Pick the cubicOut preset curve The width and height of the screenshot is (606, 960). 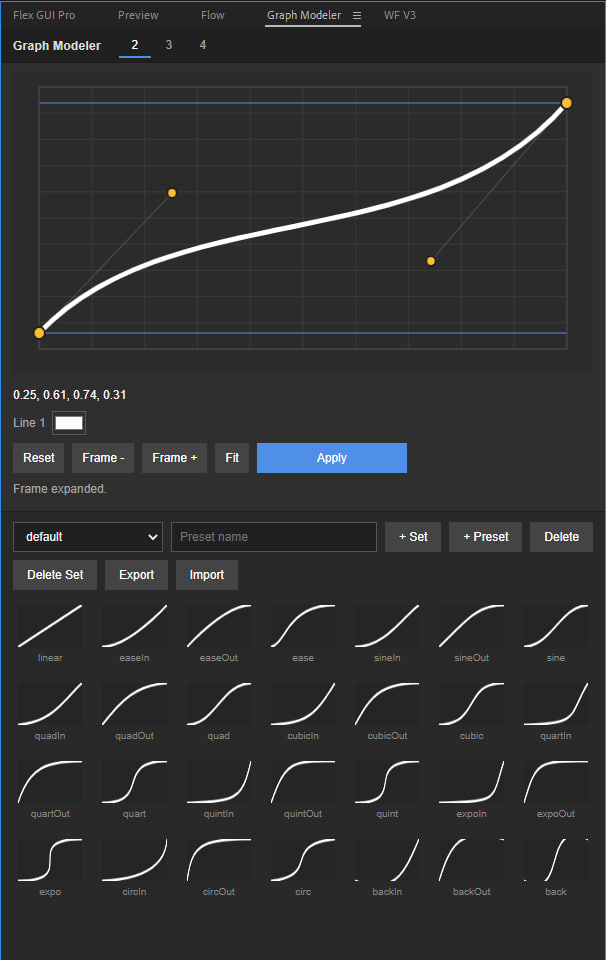(387, 704)
